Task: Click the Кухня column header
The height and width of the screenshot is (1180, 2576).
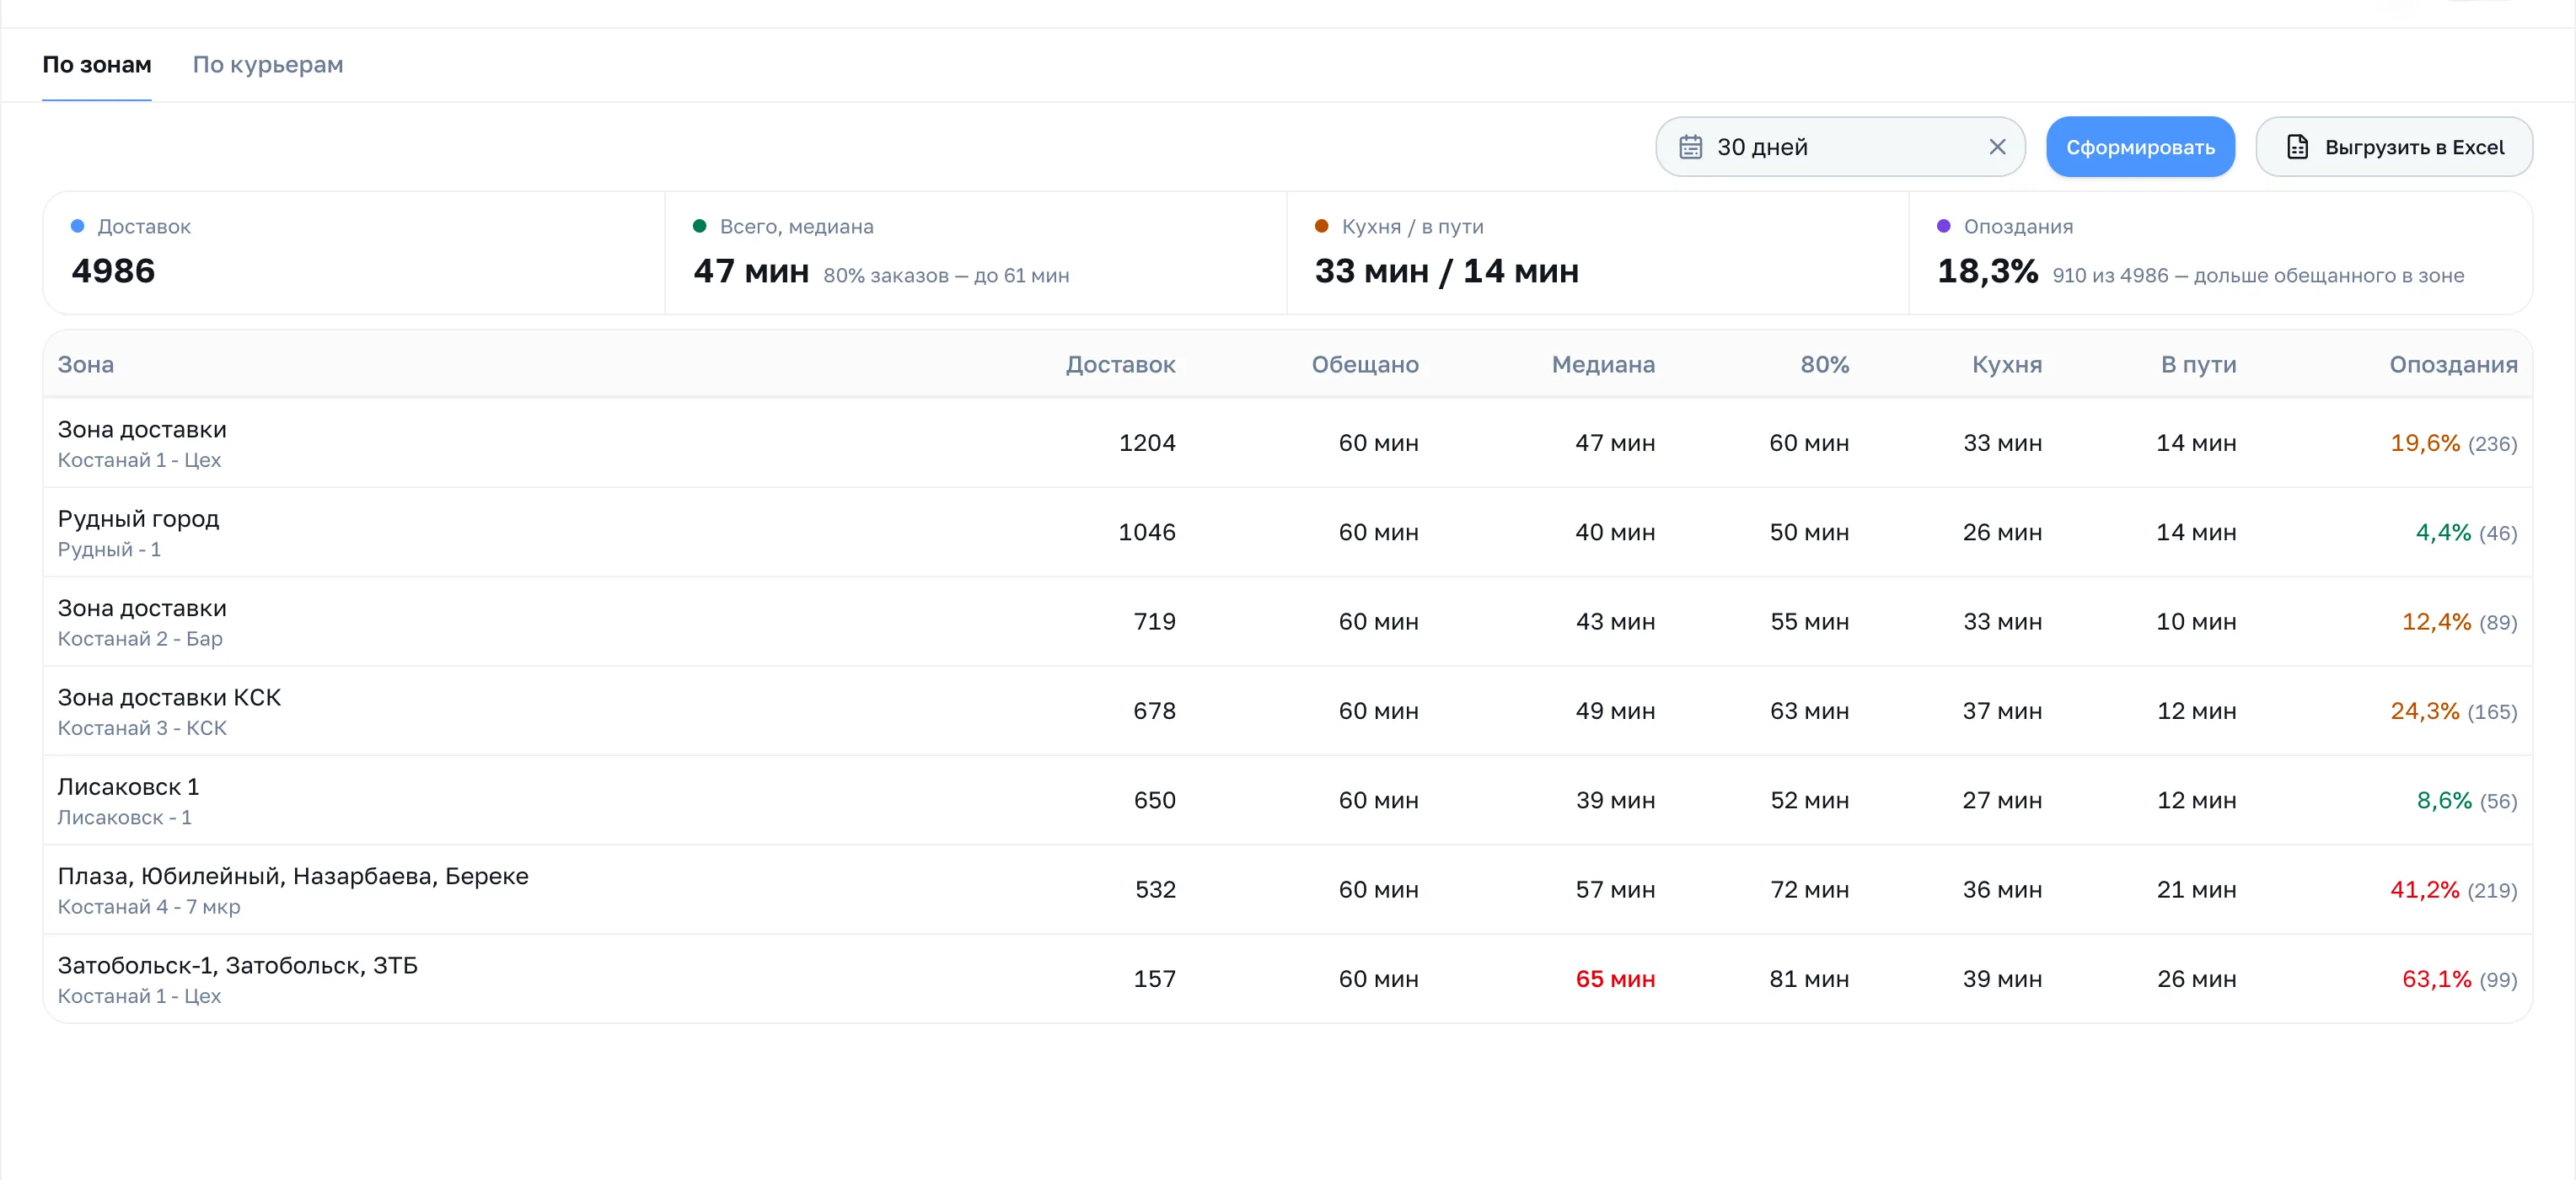Action: (x=2007, y=365)
